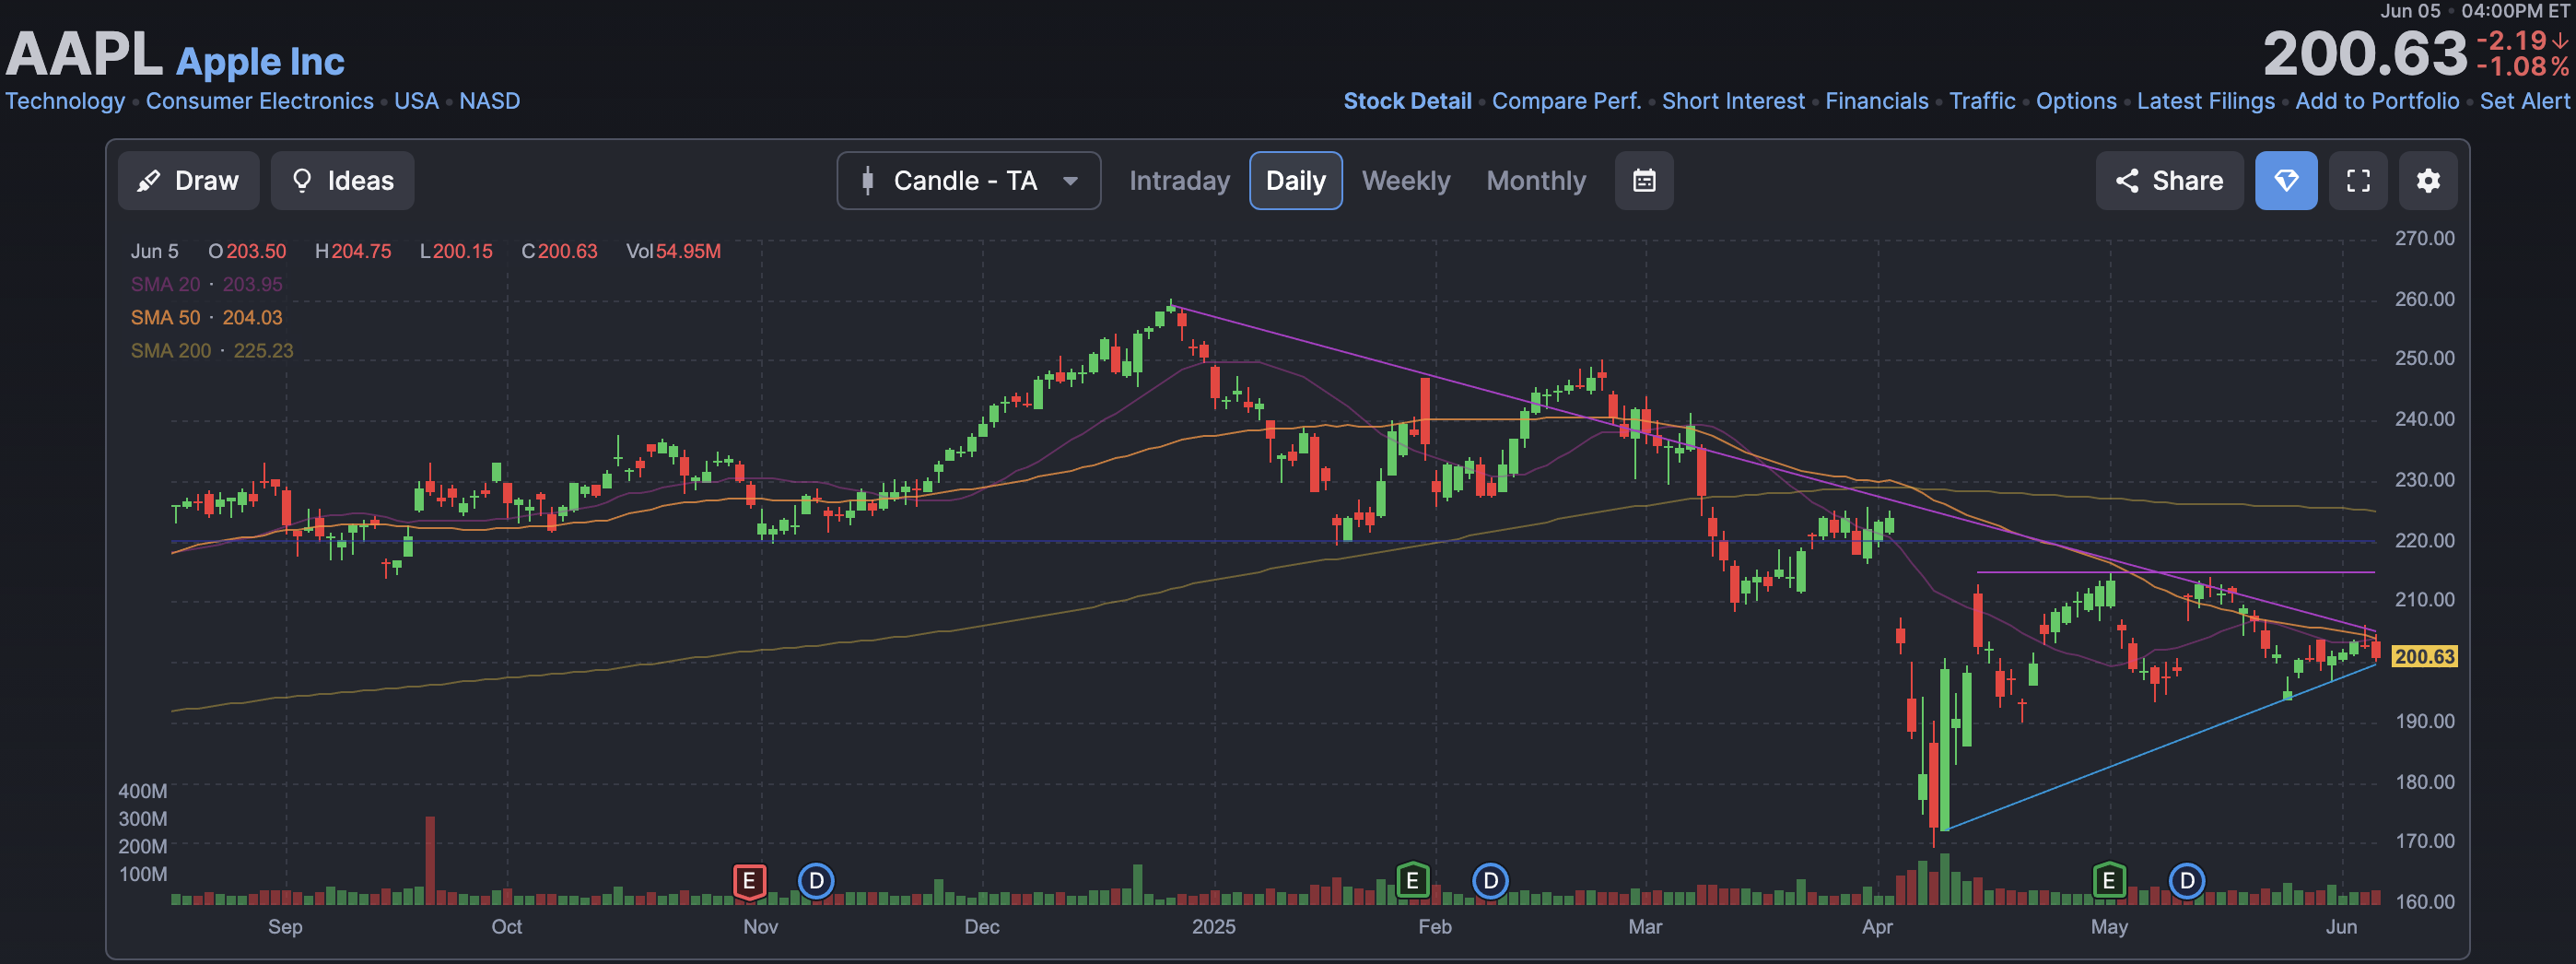Click the Jun 05 04:00PM ET timestamp
The width and height of the screenshot is (2576, 964).
click(x=2474, y=11)
